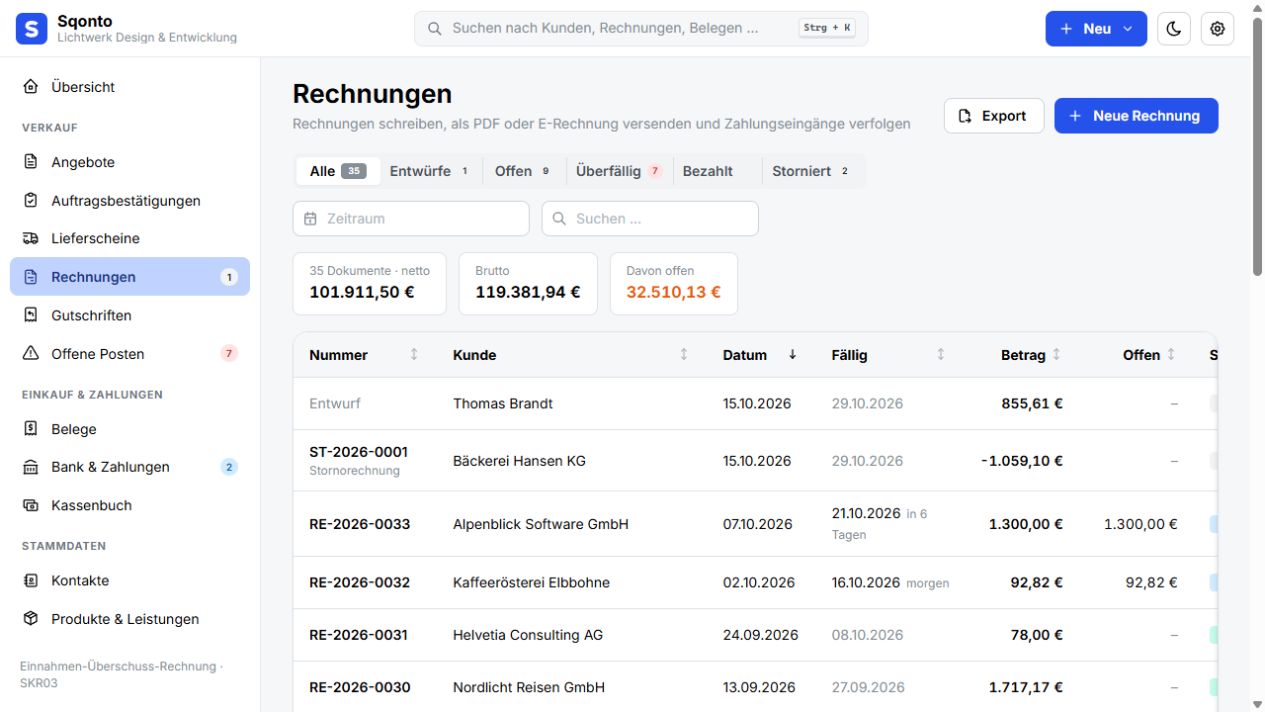Sort by Offen using its sort arrows
Viewport: 1265px width, 712px height.
[x=1171, y=354]
